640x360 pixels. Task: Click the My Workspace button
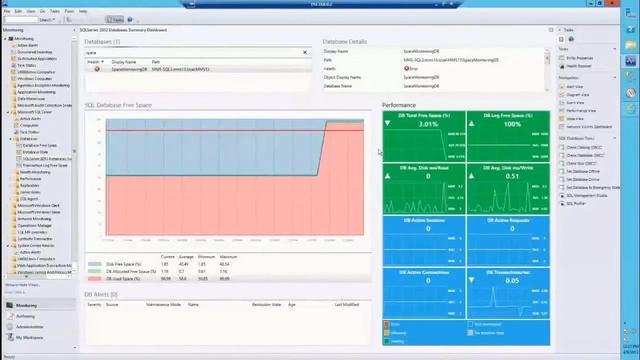[40, 338]
